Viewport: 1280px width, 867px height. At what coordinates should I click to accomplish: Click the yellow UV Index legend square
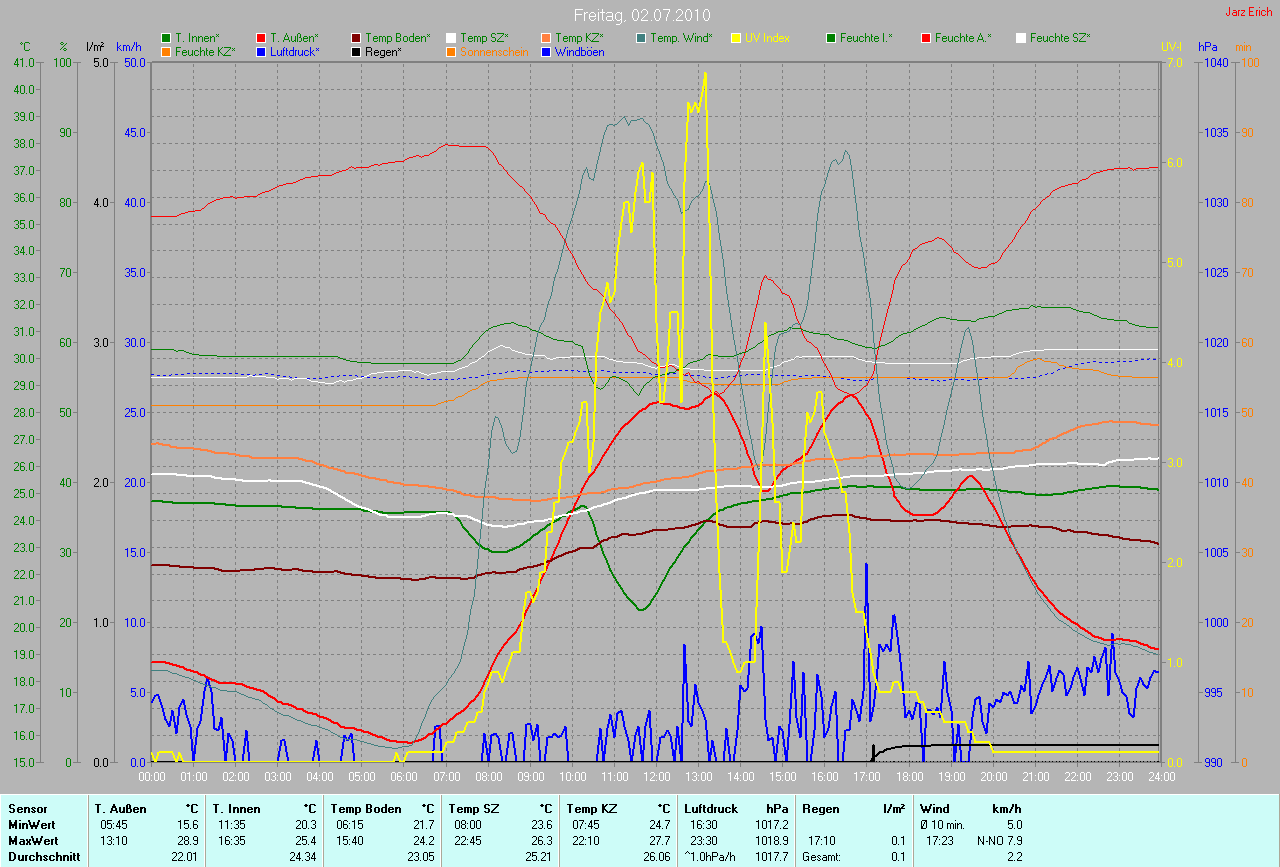click(x=736, y=38)
